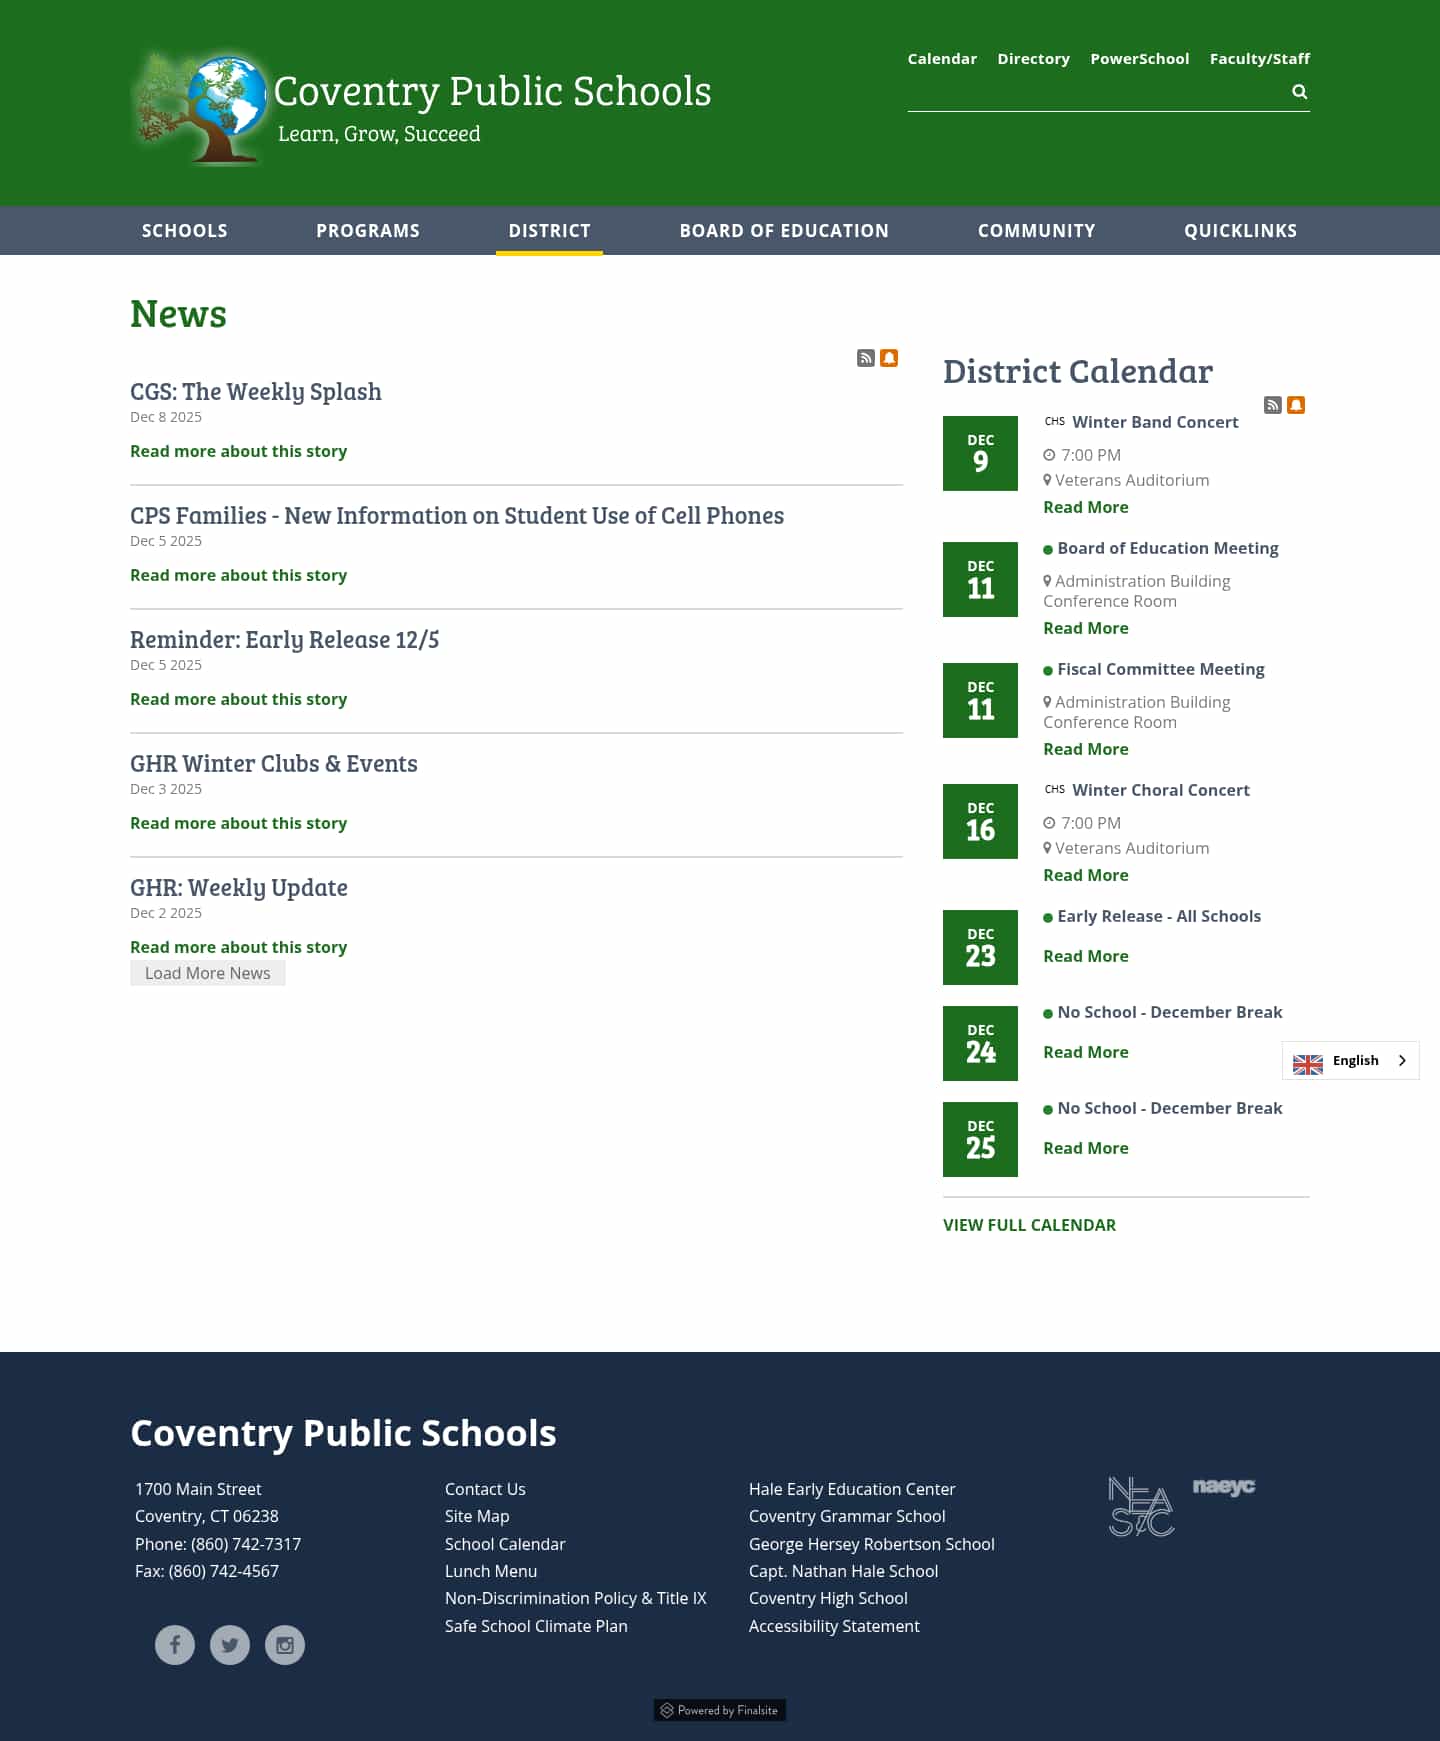Click the phone number (860) 742-7317

pos(246,1544)
